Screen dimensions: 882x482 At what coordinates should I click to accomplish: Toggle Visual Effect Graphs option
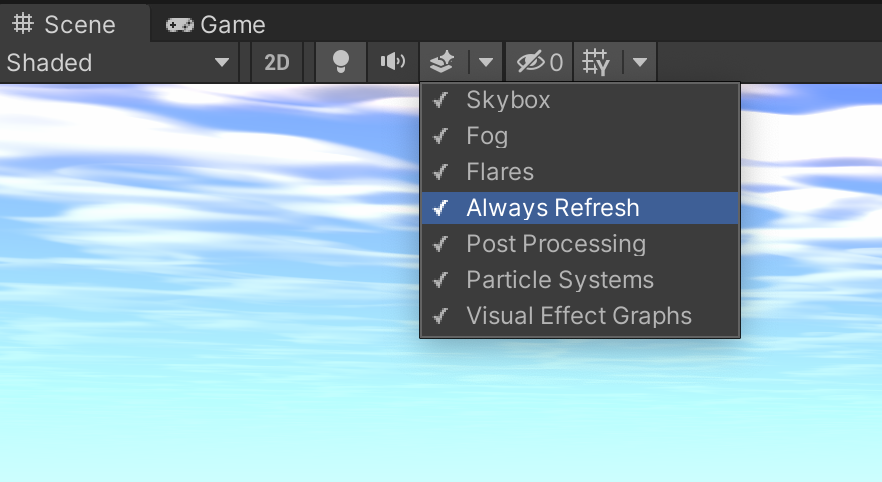(x=579, y=316)
